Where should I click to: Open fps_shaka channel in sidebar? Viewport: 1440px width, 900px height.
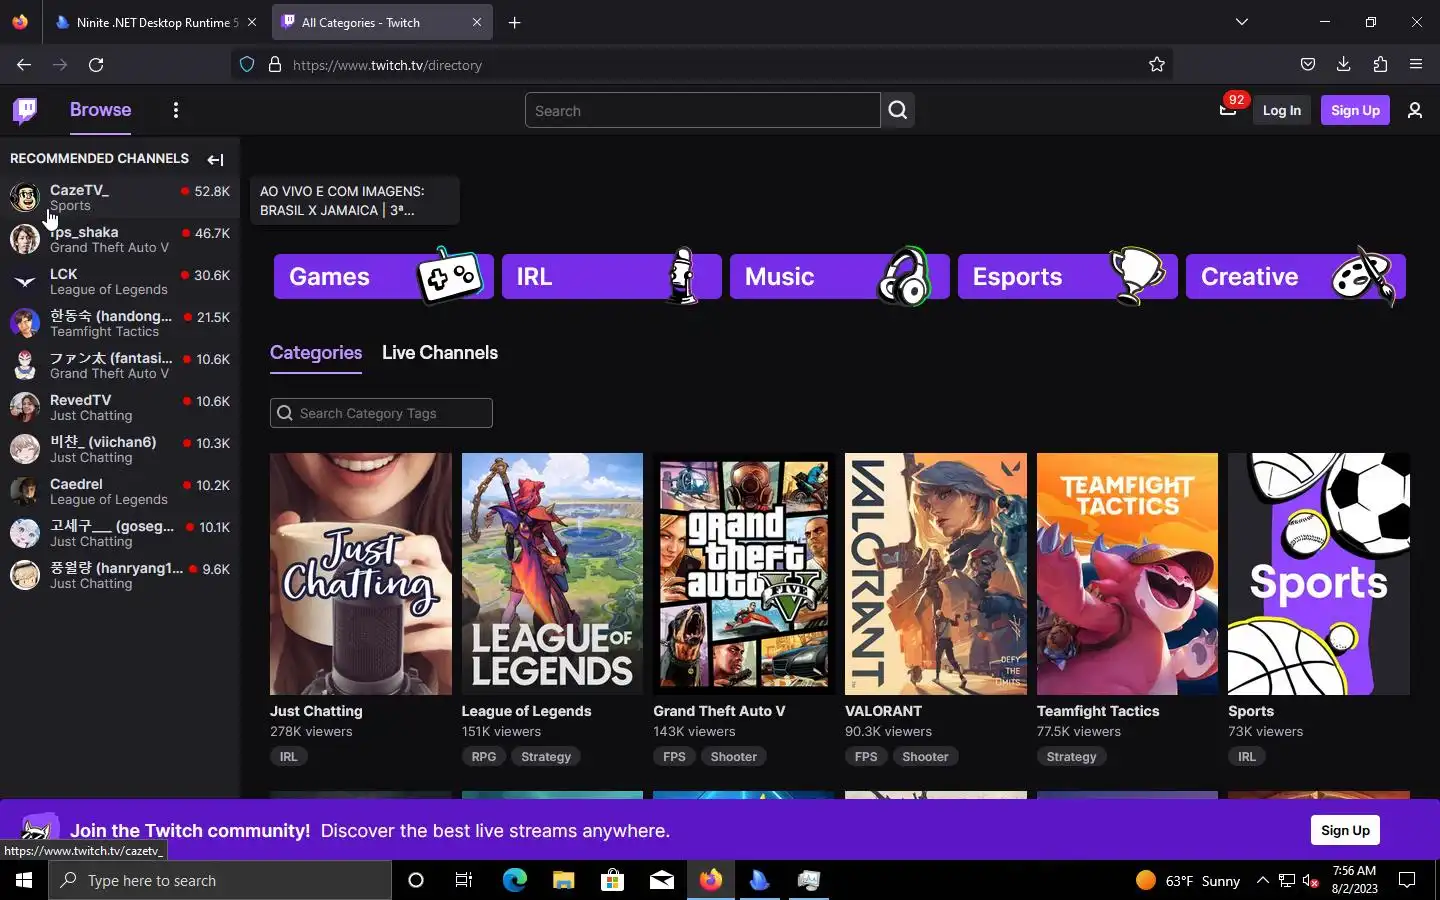pos(120,239)
